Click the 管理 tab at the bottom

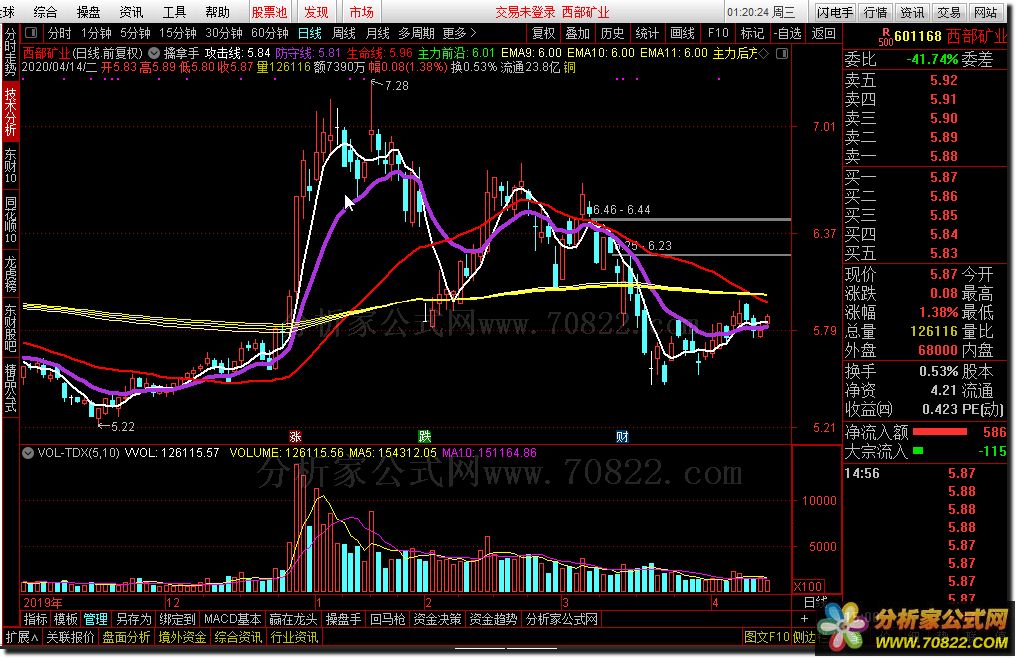[x=95, y=619]
